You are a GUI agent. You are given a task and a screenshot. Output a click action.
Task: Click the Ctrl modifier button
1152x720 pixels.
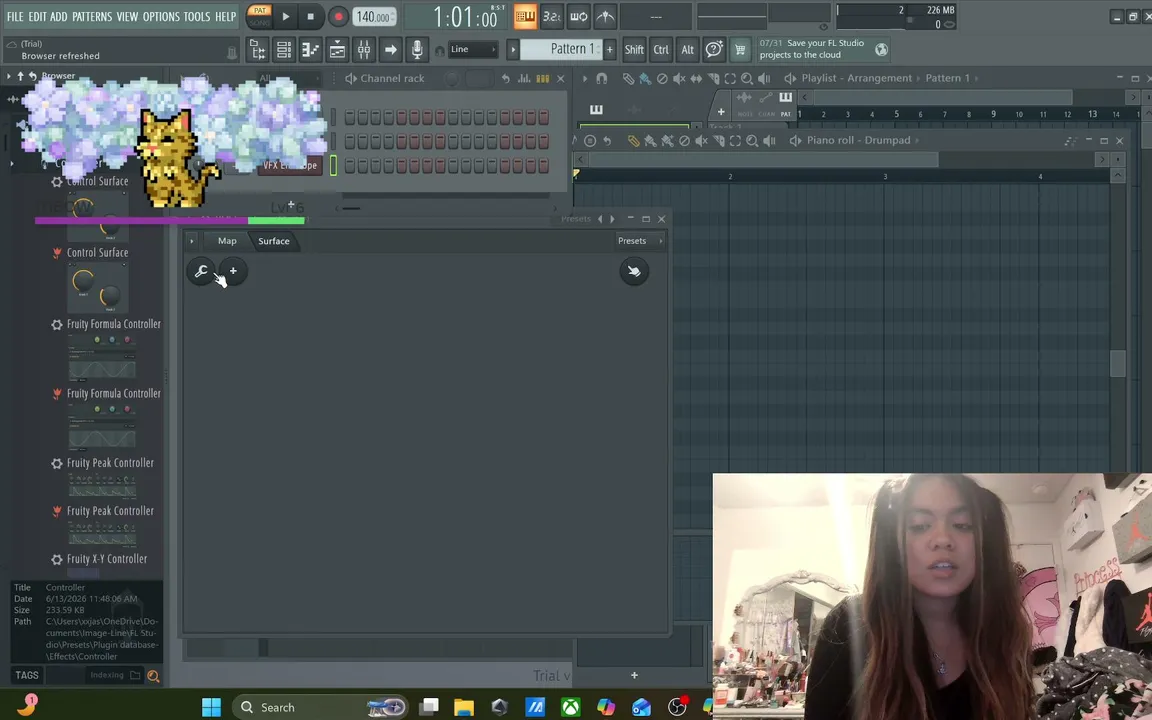660,49
